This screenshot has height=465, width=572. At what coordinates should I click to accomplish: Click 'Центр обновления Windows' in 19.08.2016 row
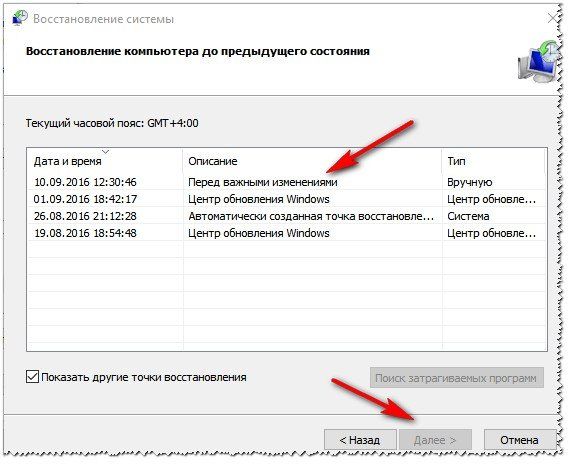(259, 233)
